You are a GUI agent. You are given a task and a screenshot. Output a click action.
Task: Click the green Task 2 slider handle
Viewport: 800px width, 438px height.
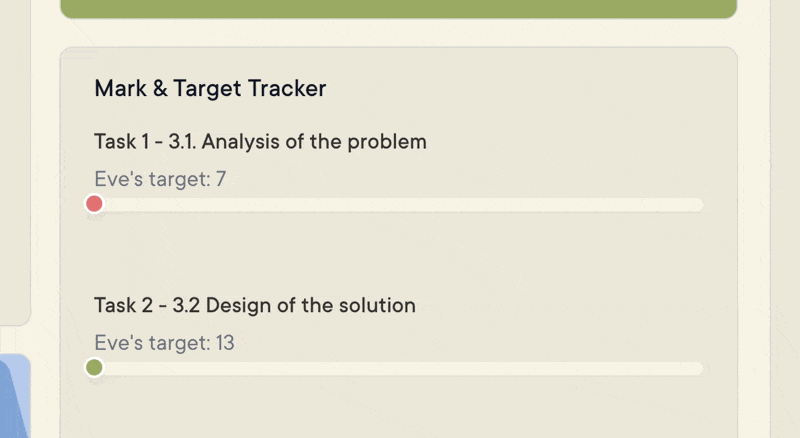click(94, 368)
